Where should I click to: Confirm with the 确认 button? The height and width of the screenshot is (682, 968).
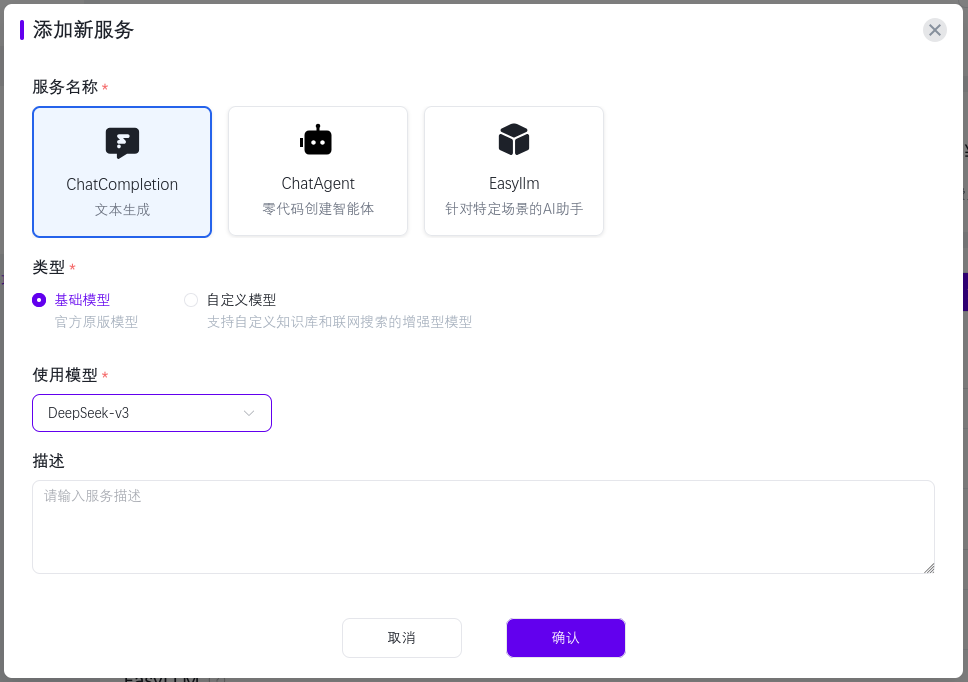coord(565,638)
